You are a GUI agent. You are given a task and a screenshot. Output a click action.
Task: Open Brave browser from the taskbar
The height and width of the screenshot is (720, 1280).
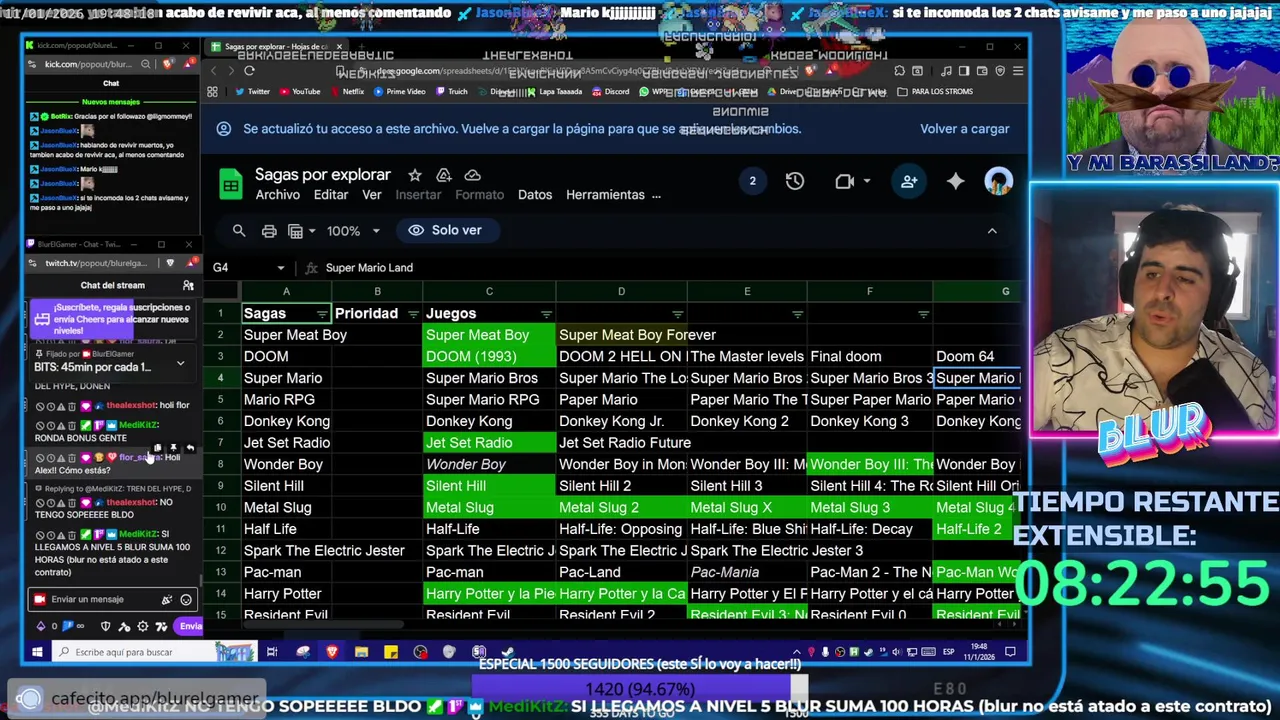tap(332, 652)
